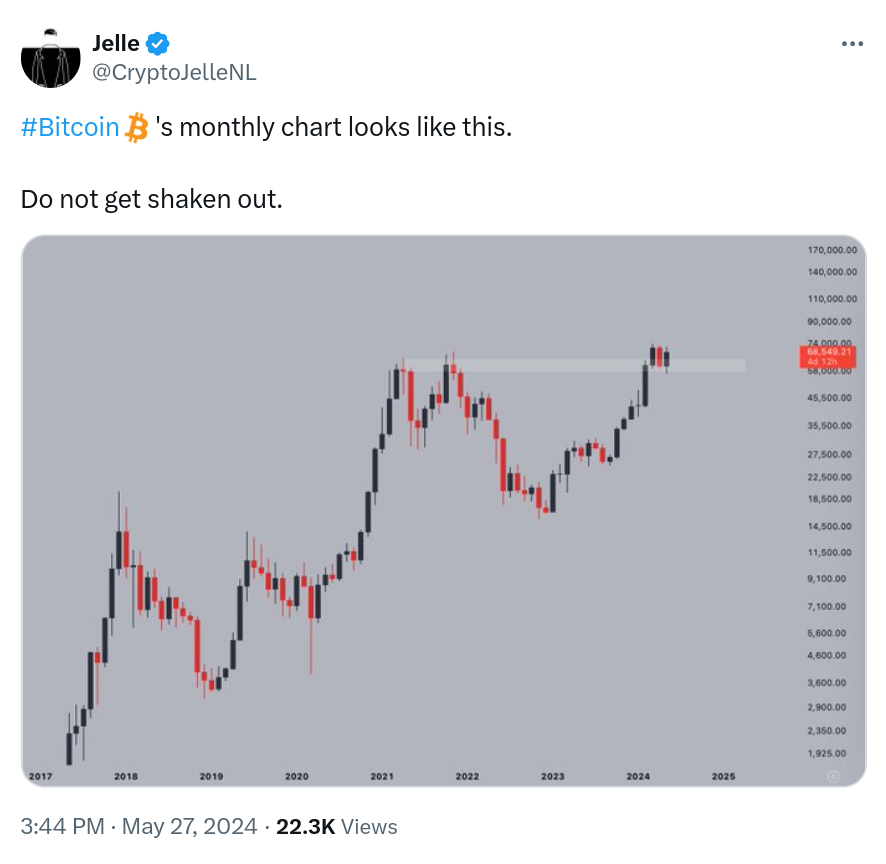Image resolution: width=886 pixels, height=864 pixels.
Task: Click the 2017 label on chart time axis
Action: click(x=41, y=776)
